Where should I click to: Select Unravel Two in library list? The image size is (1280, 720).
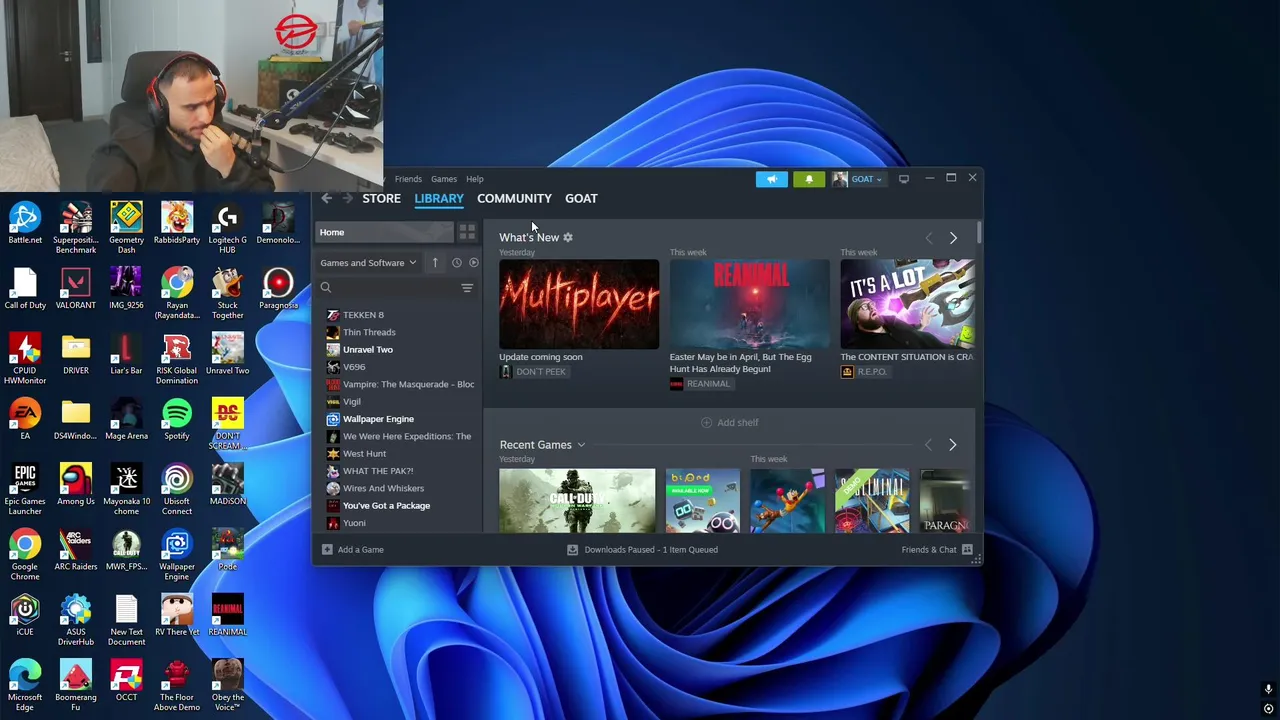pyautogui.click(x=399, y=350)
